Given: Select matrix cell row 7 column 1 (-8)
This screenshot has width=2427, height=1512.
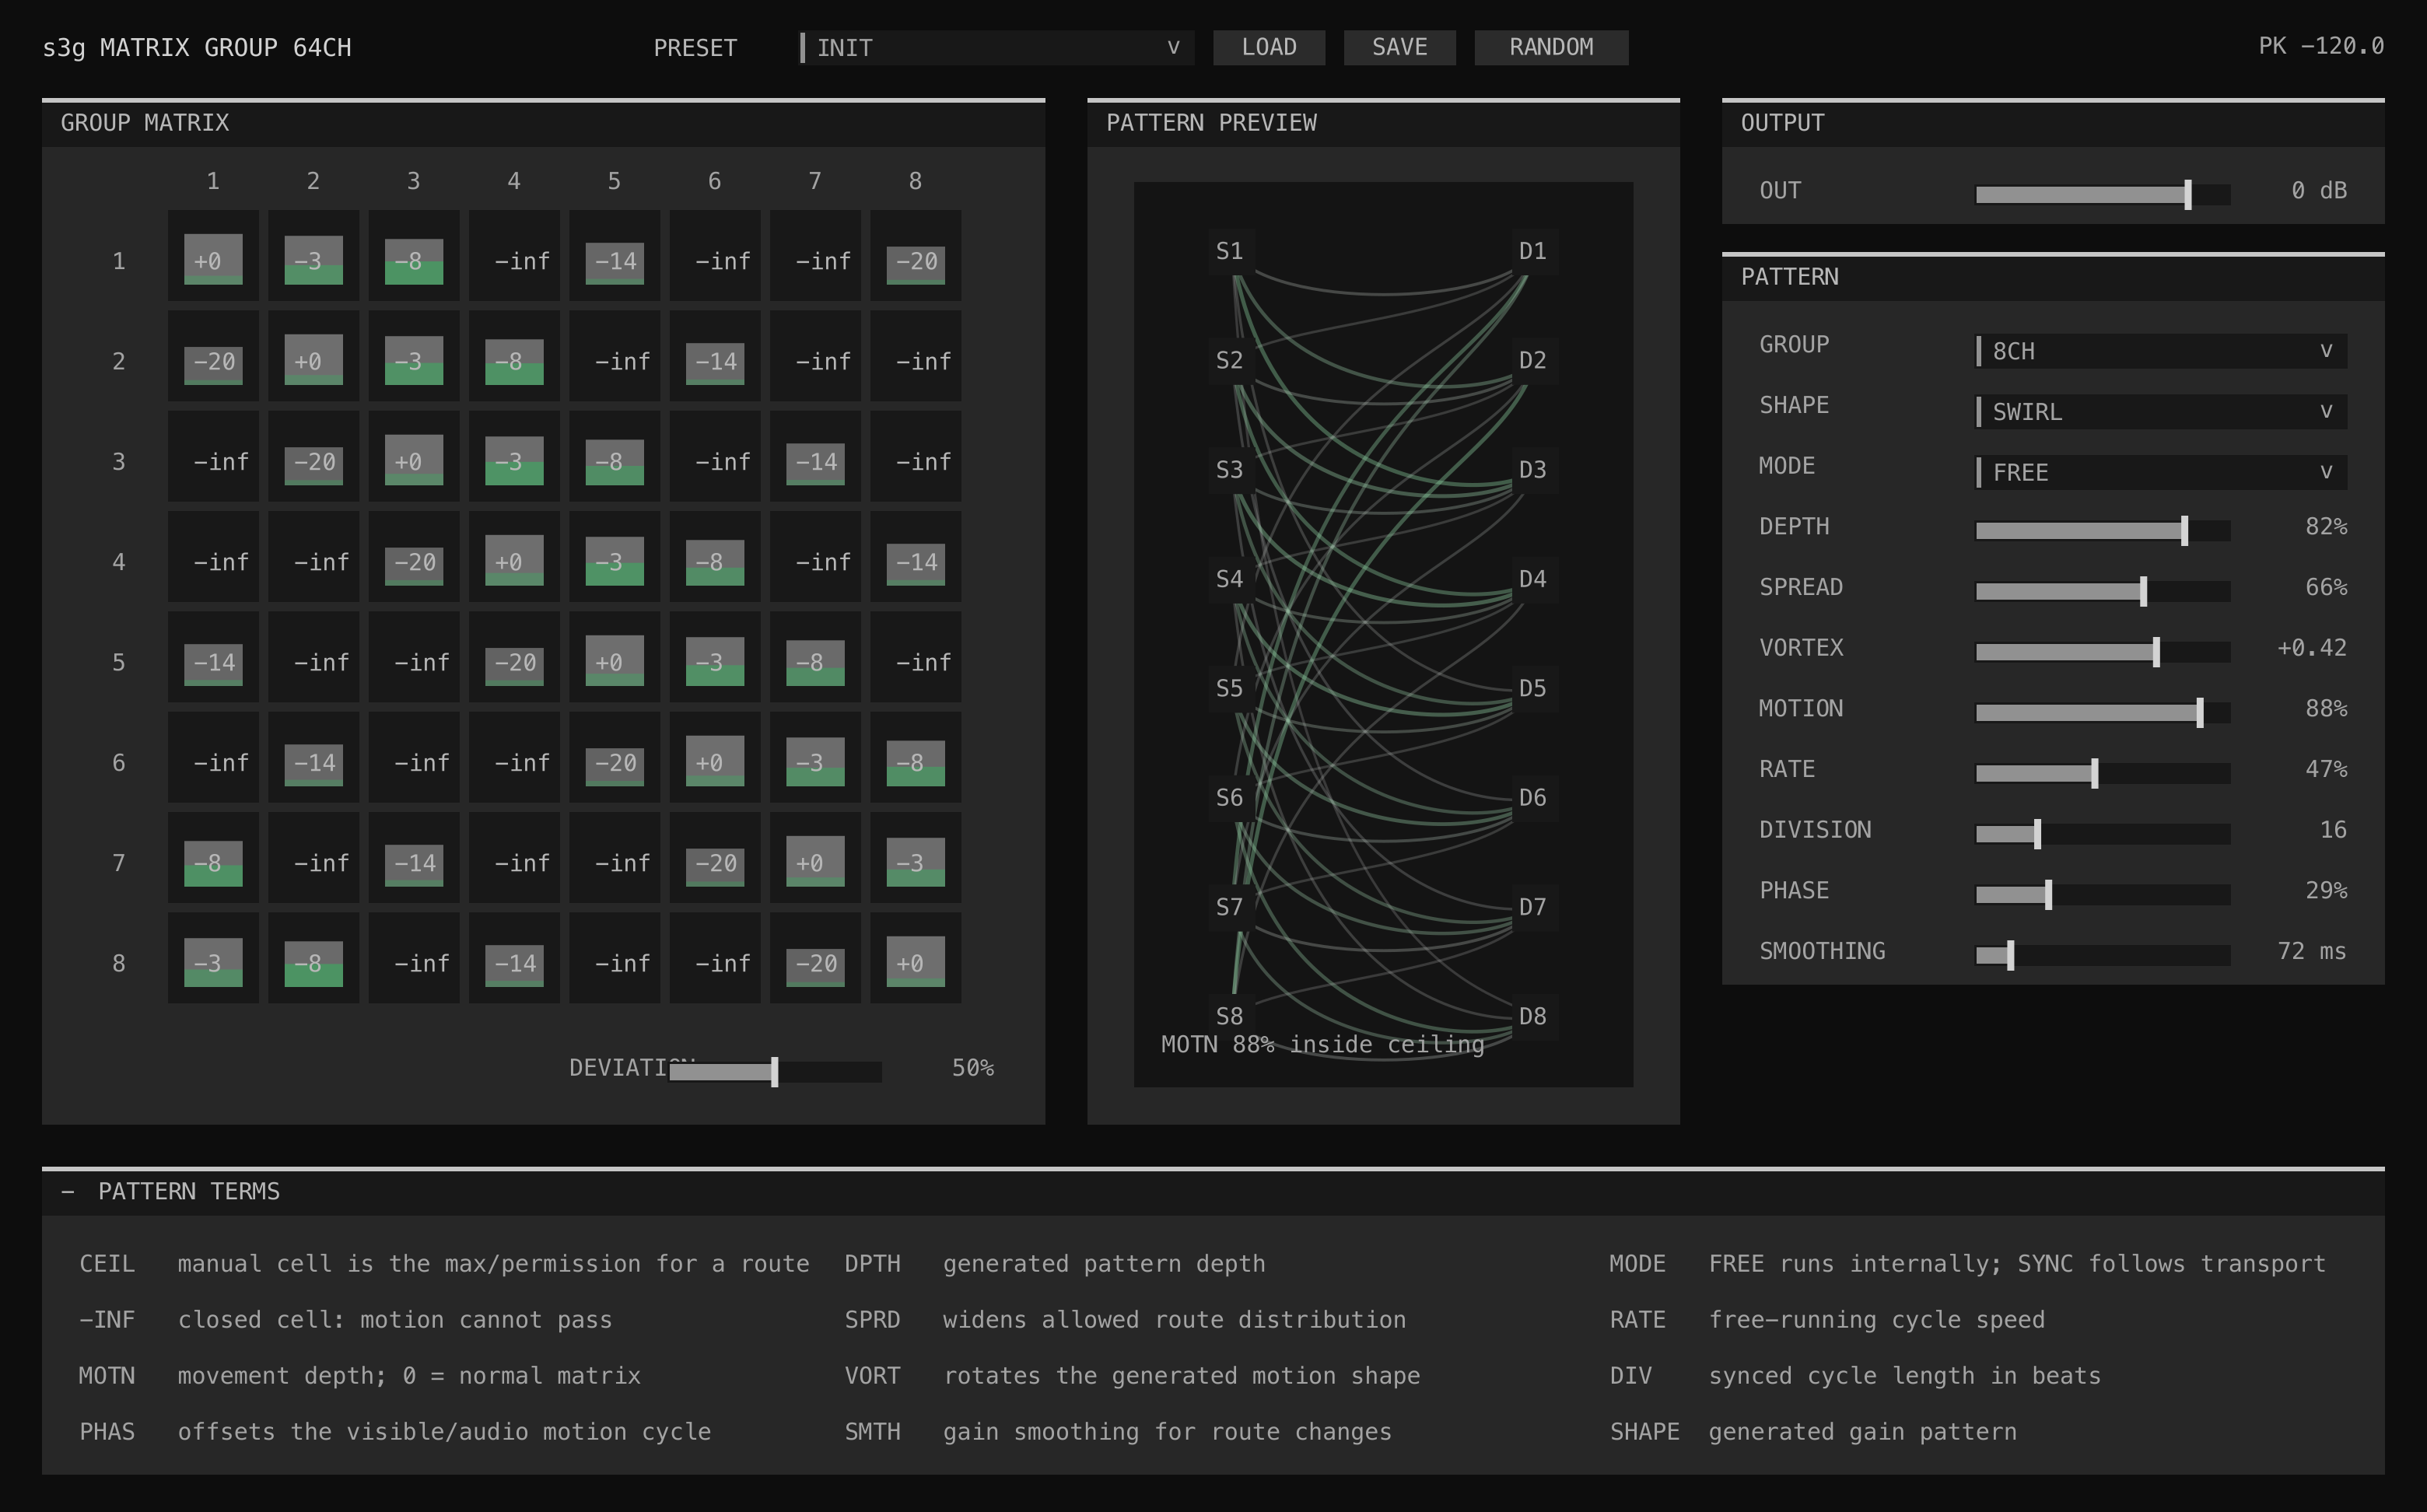Looking at the screenshot, I should pyautogui.click(x=213, y=858).
